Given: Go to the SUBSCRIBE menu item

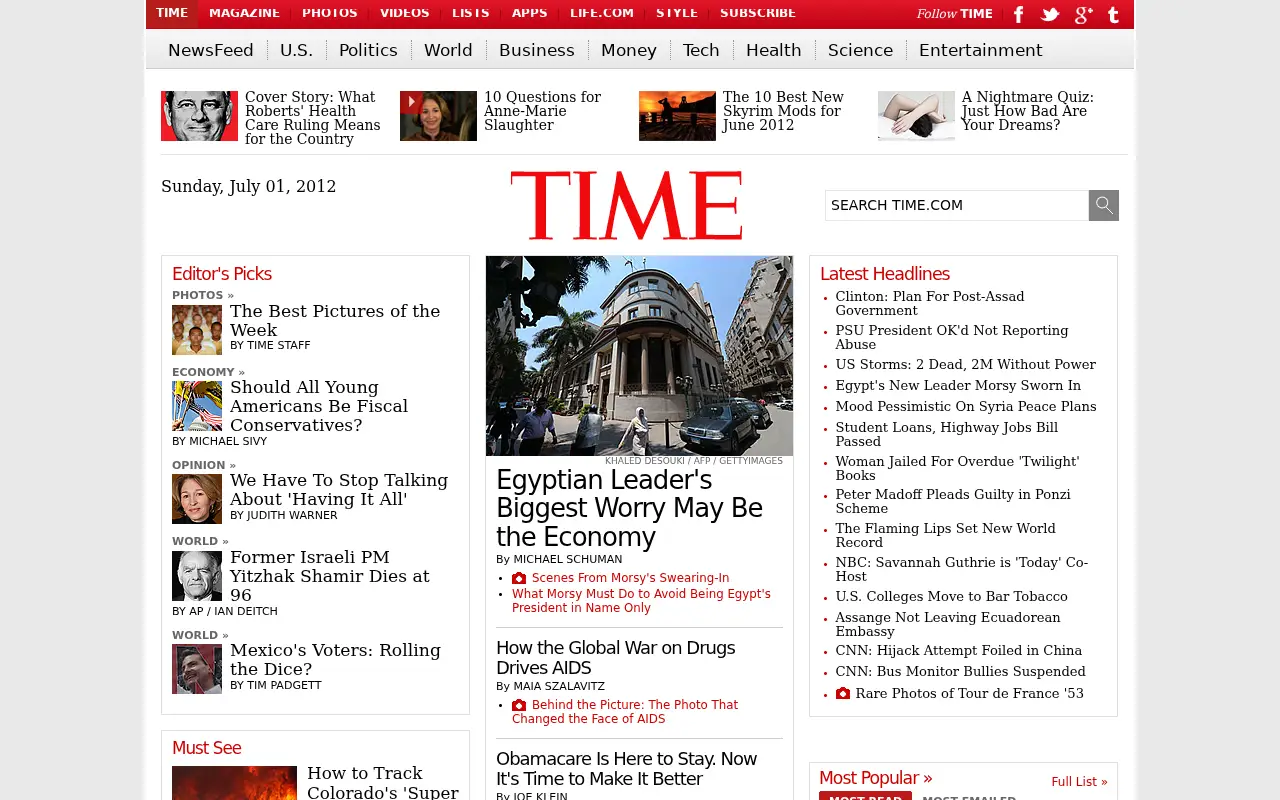Looking at the screenshot, I should click(x=758, y=13).
